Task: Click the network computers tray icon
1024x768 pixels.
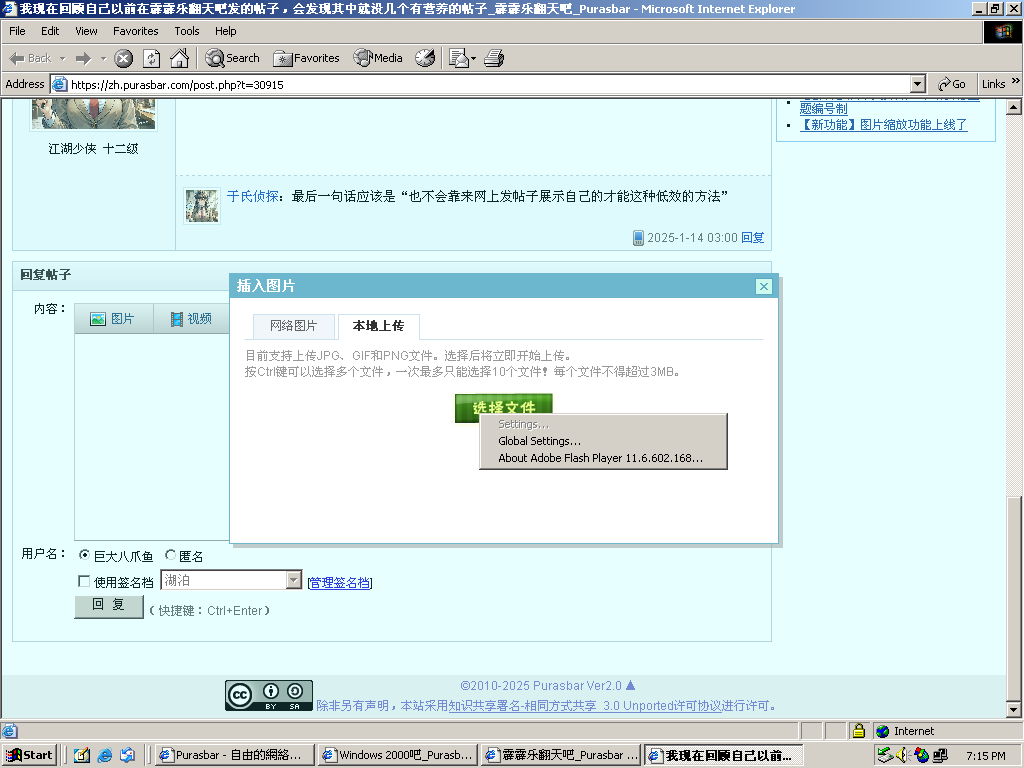Action: click(940, 755)
